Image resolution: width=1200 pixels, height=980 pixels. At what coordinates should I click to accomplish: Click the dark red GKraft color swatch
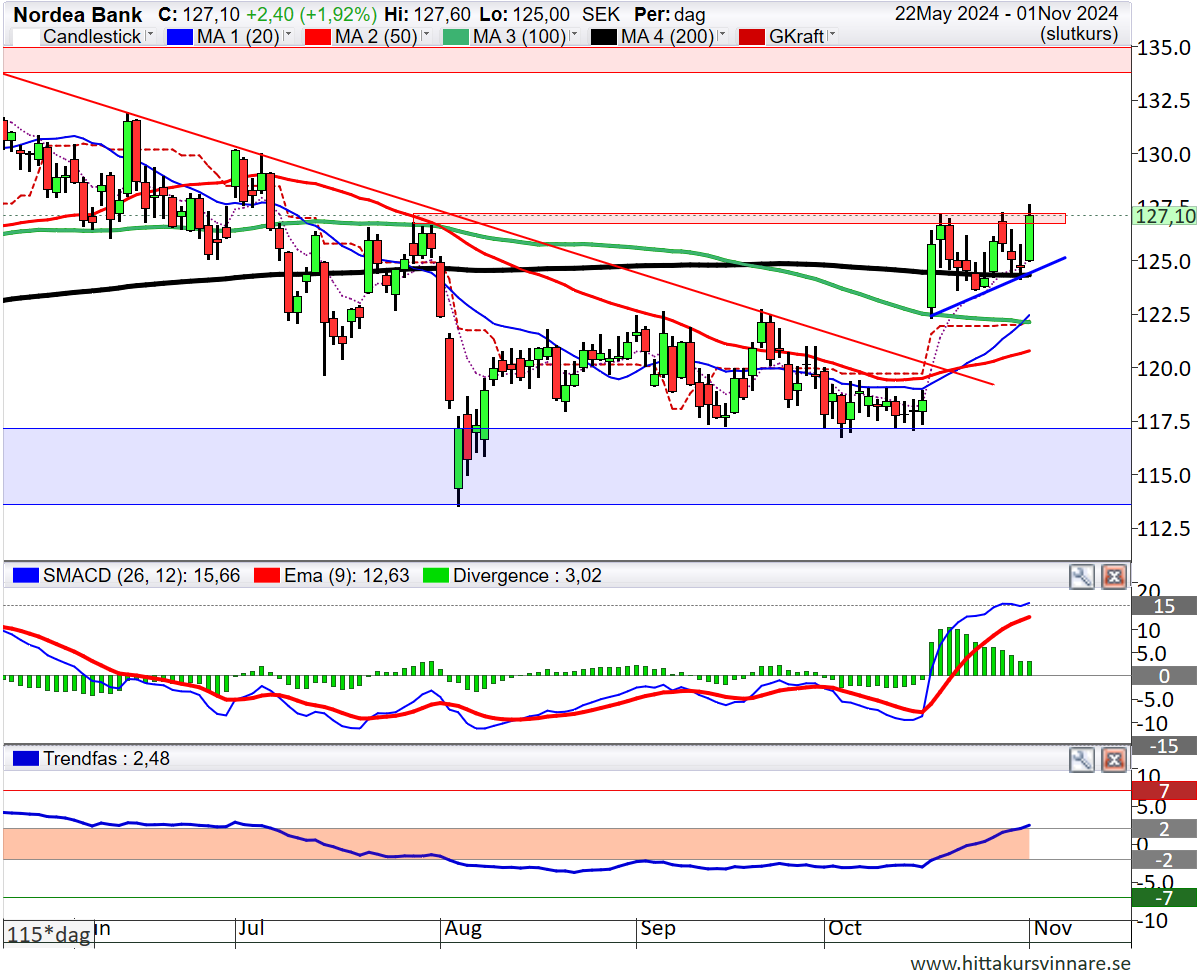pos(752,37)
